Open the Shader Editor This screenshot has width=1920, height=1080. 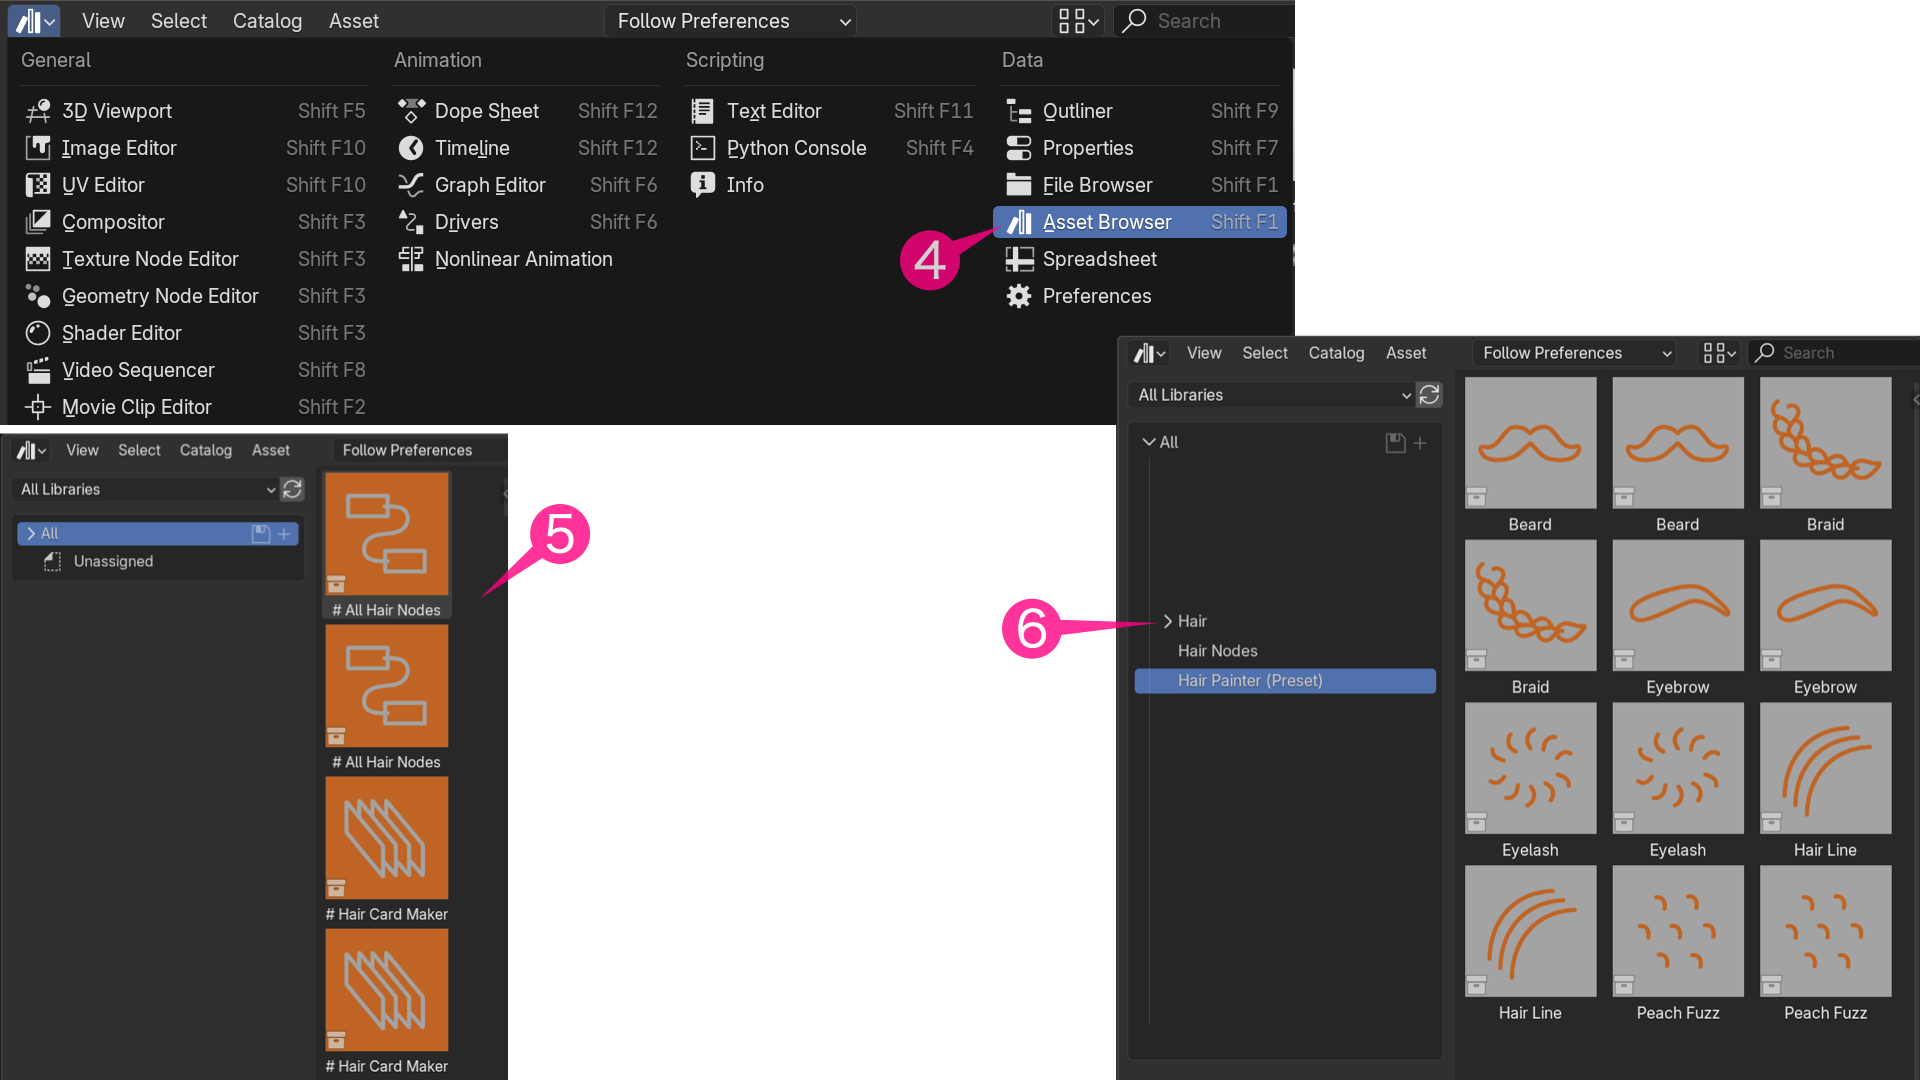click(x=195, y=333)
